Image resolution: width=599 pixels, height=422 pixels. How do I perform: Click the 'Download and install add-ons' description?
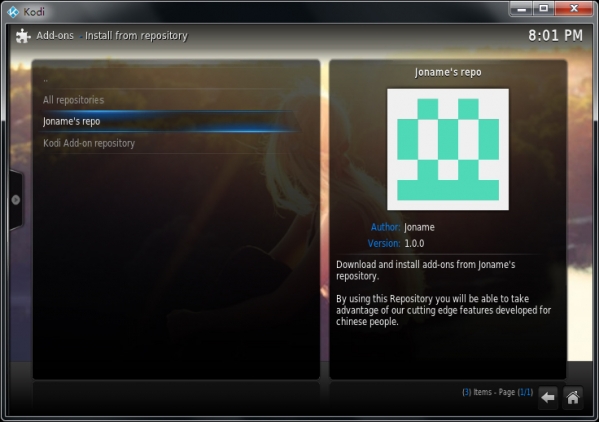tap(426, 270)
